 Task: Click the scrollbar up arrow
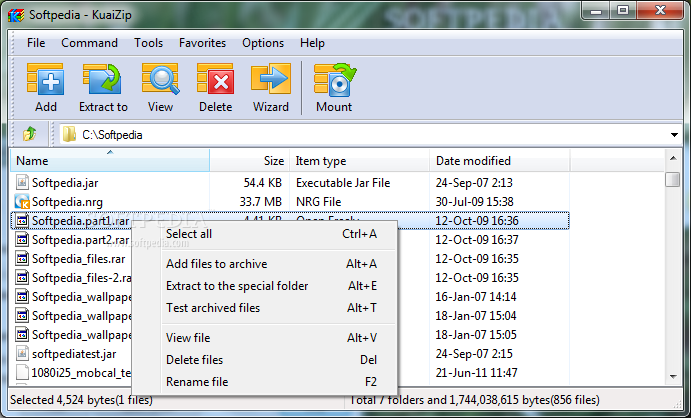[673, 158]
